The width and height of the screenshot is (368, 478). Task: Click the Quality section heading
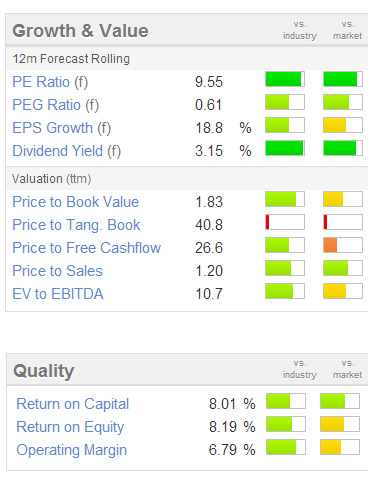point(44,371)
